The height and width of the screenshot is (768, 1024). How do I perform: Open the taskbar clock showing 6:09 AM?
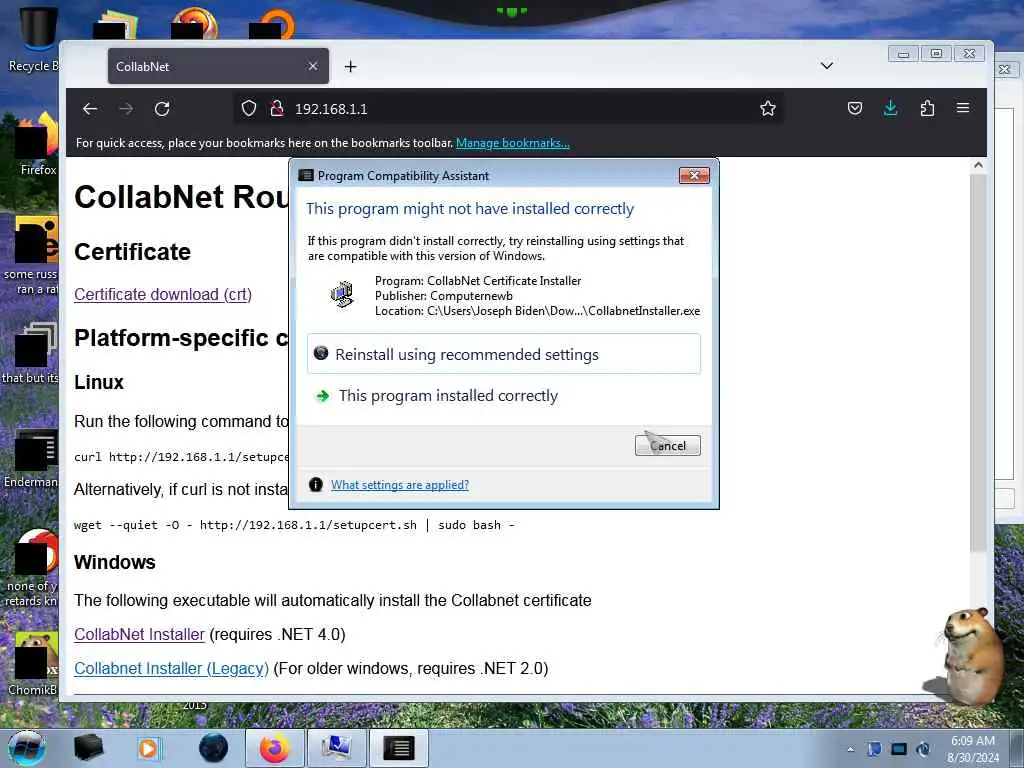973,749
